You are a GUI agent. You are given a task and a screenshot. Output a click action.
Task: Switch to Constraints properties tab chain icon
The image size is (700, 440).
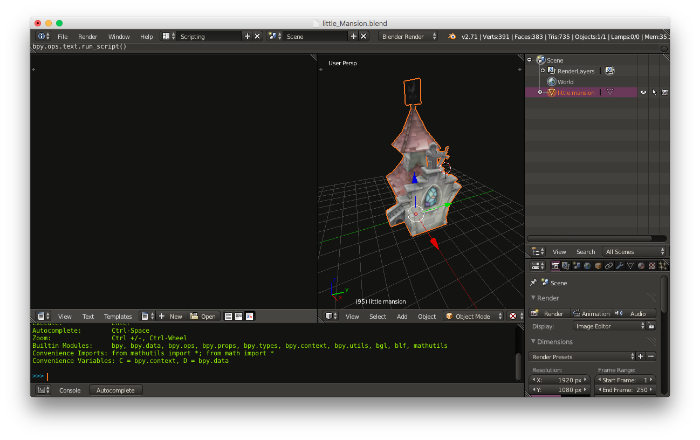(x=608, y=266)
